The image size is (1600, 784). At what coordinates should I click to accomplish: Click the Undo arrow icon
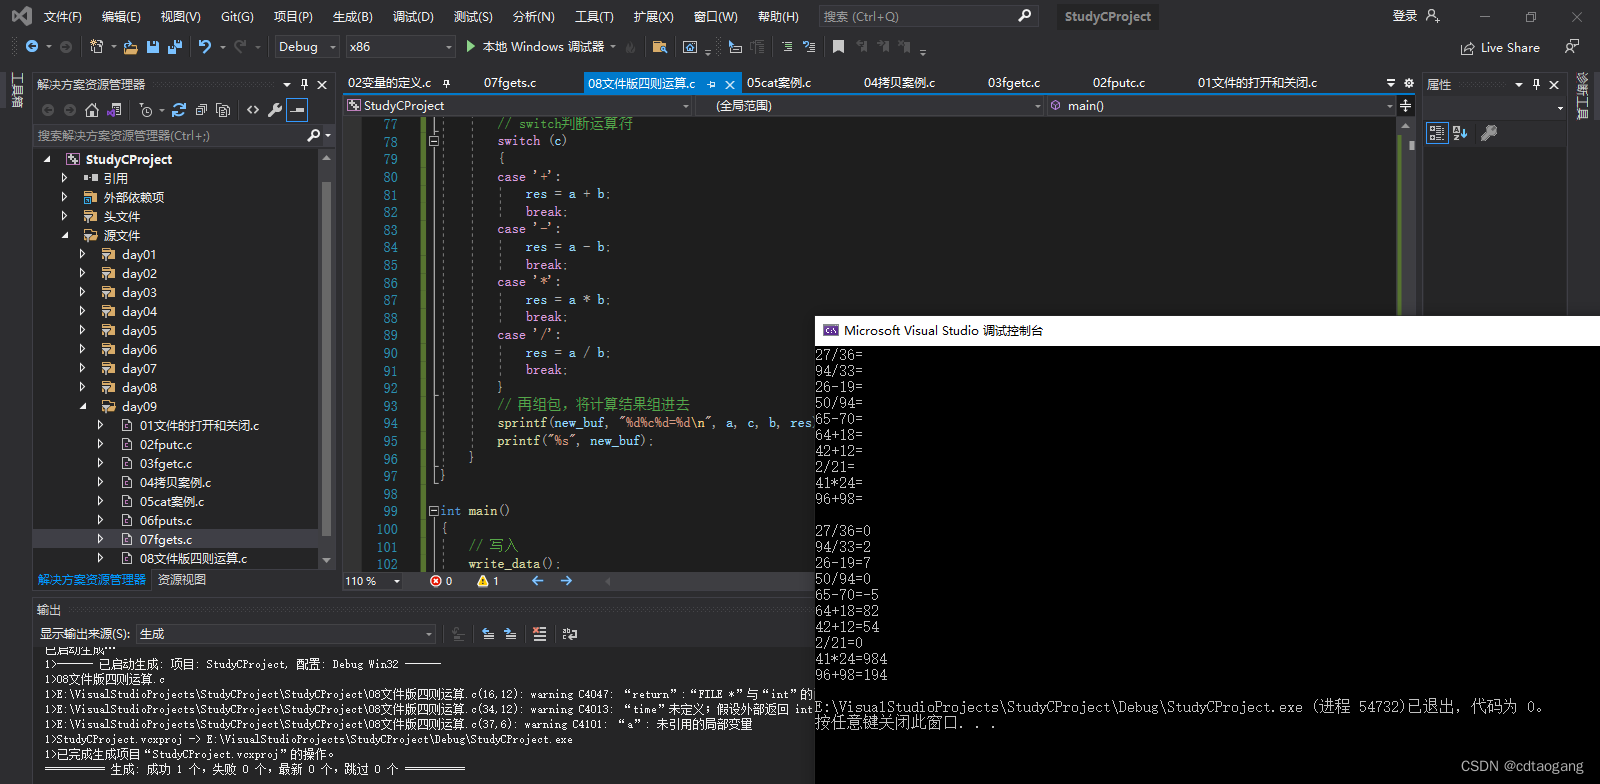[x=205, y=47]
